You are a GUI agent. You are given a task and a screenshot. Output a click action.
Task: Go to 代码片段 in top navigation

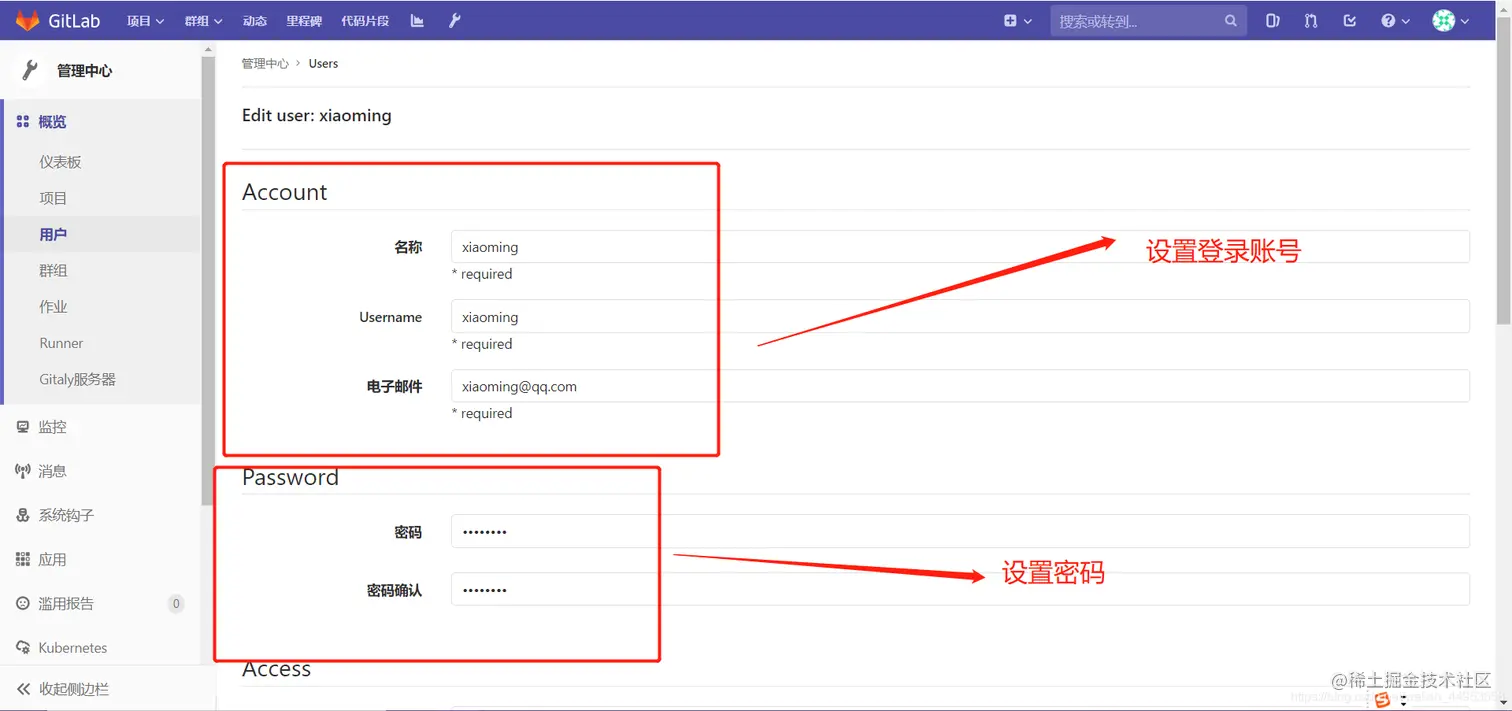[x=365, y=21]
